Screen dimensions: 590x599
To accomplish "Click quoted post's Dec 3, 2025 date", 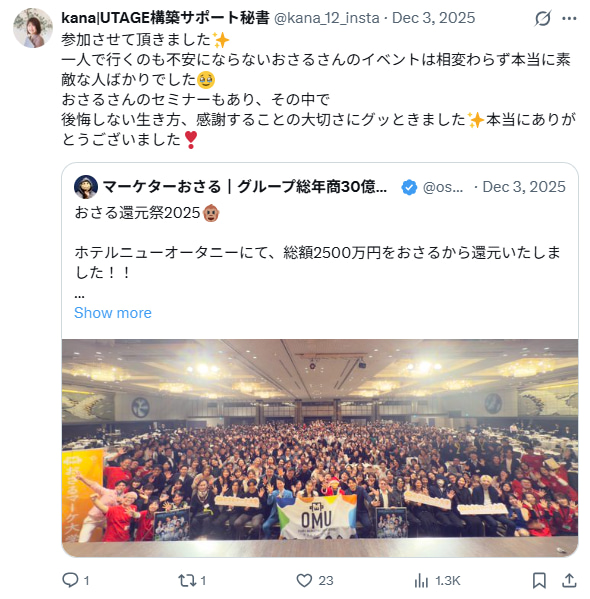I will (524, 187).
